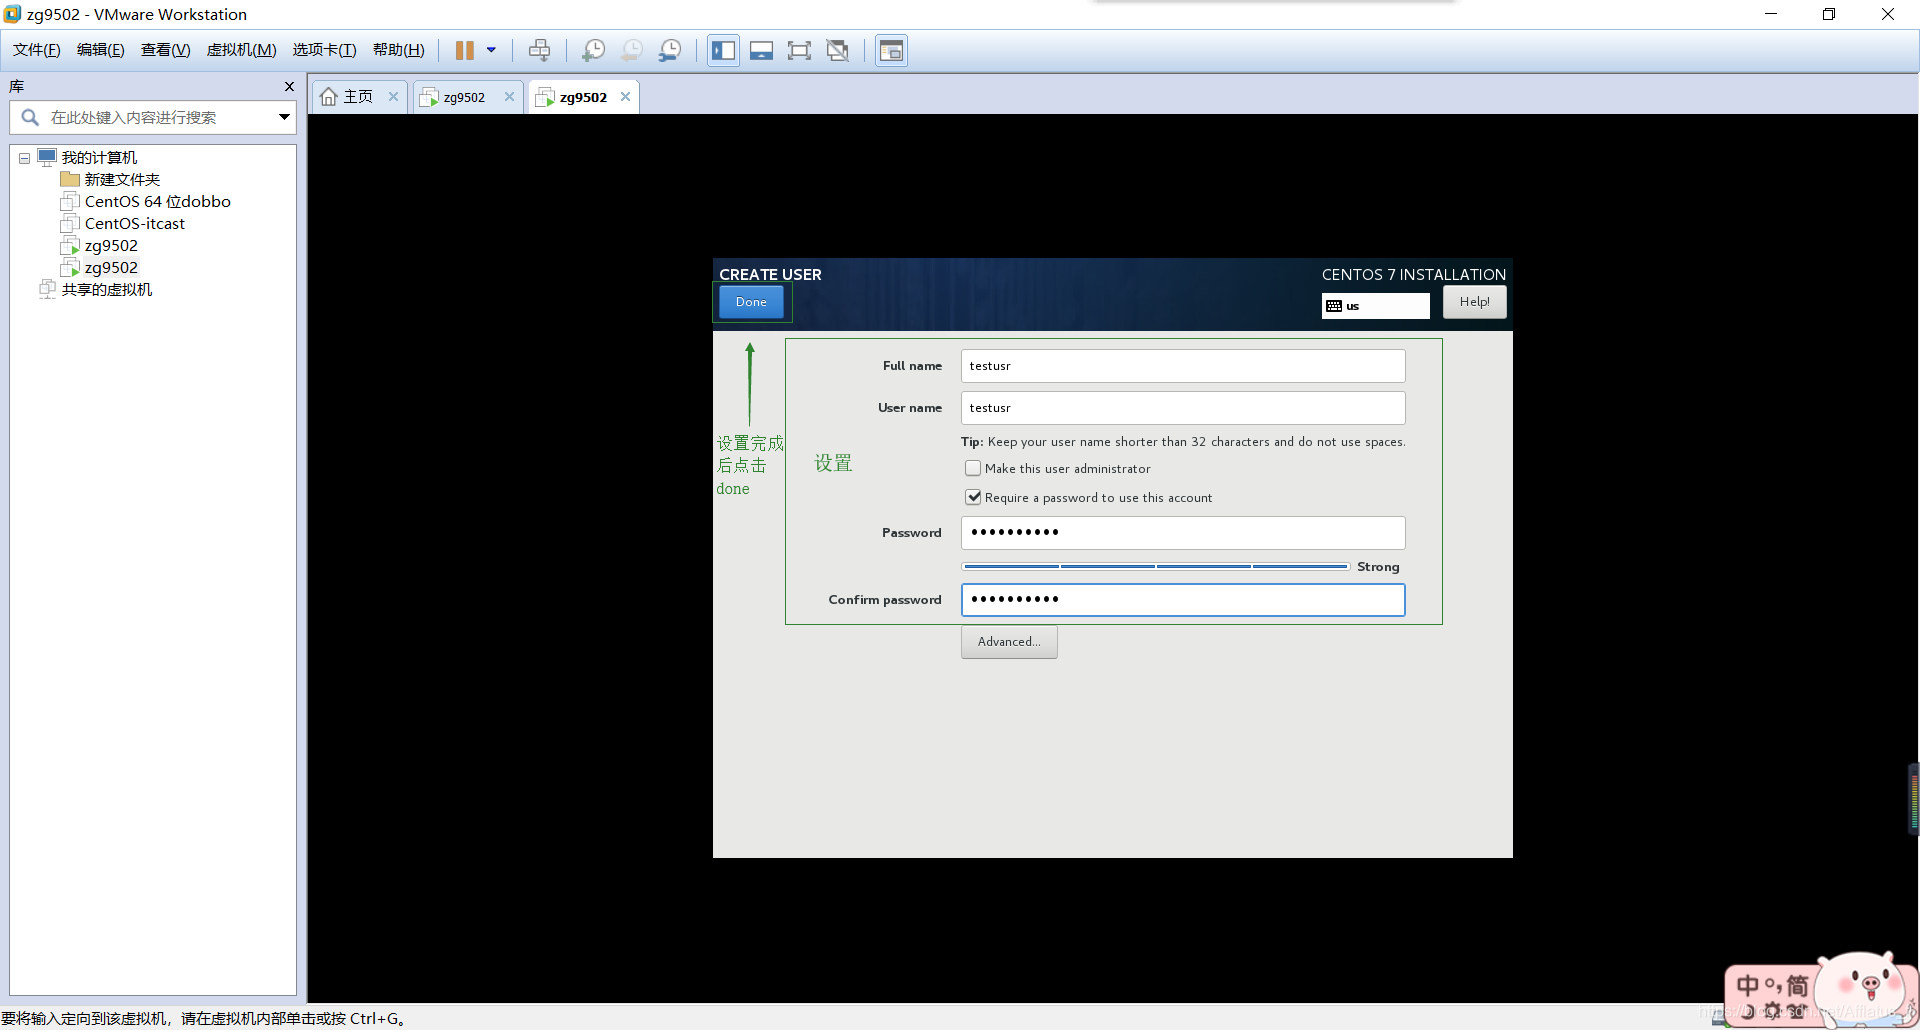Viewport: 1920px width, 1030px height.
Task: Click the password strength bar
Action: pyautogui.click(x=1155, y=567)
